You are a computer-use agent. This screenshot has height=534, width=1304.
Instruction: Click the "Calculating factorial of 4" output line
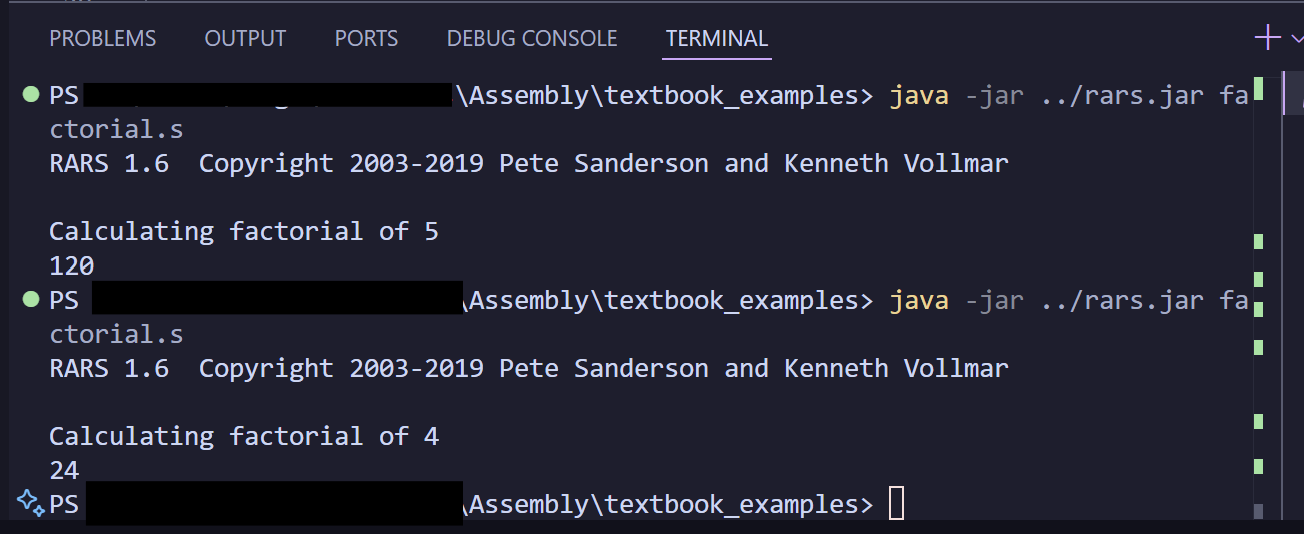244,436
